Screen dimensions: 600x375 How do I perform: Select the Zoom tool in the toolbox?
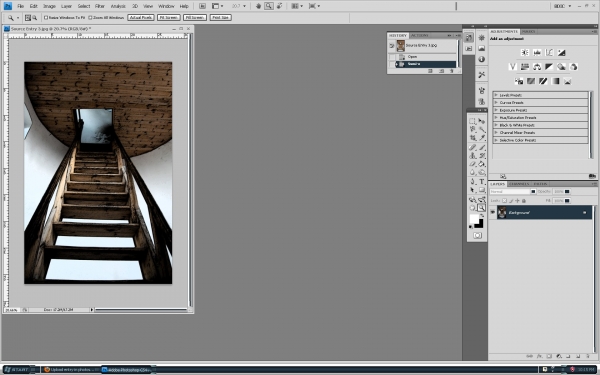482,208
